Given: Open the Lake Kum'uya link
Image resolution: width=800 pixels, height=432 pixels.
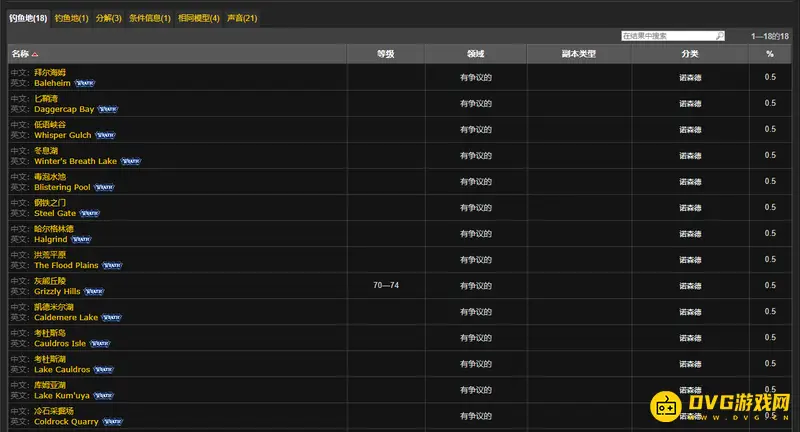Looking at the screenshot, I should coord(62,395).
